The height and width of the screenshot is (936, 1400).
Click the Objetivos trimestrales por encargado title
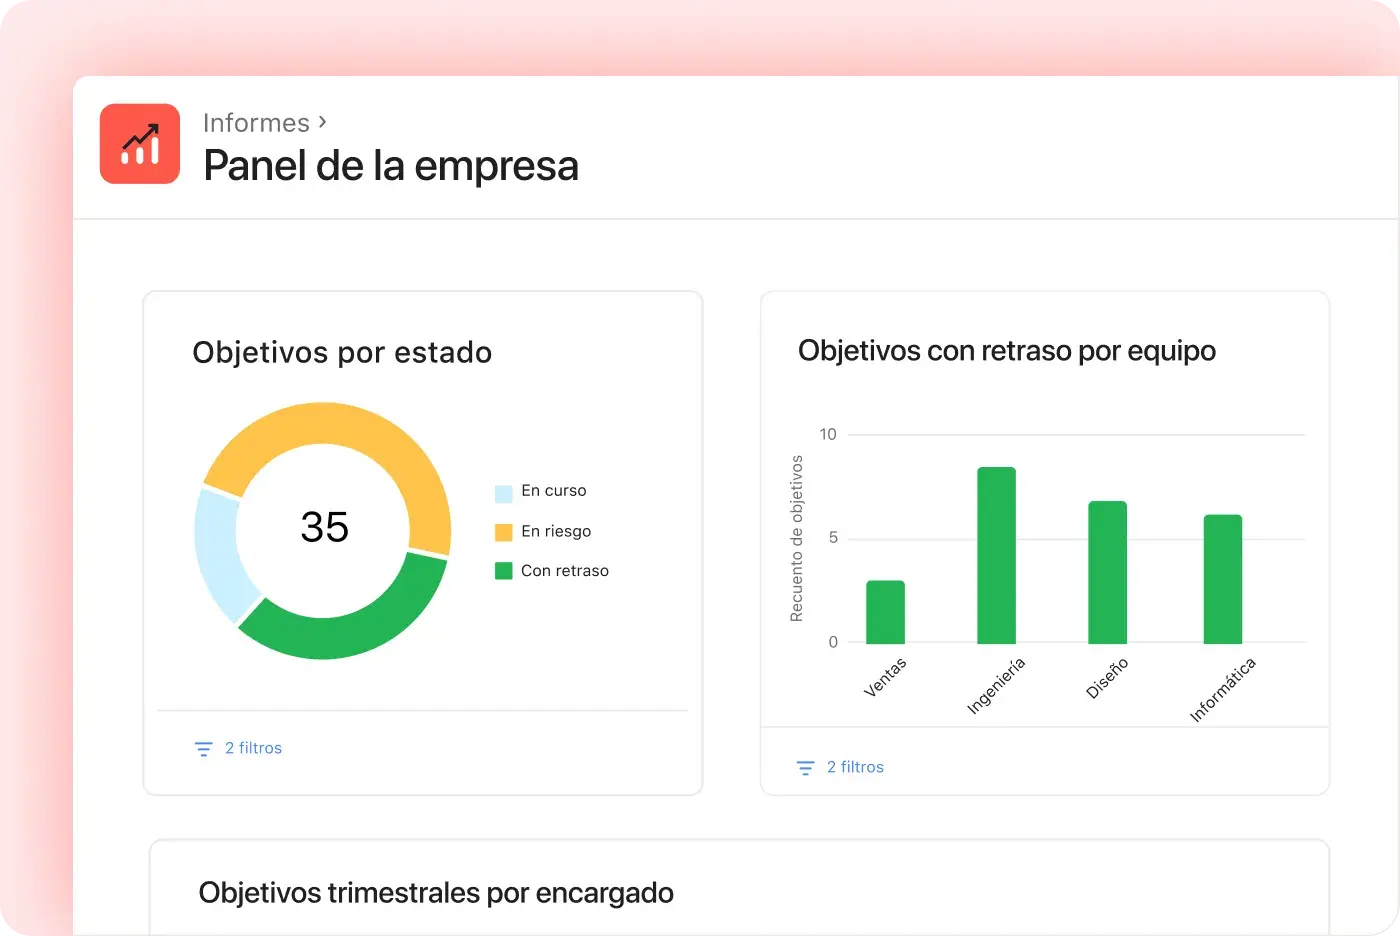(436, 893)
